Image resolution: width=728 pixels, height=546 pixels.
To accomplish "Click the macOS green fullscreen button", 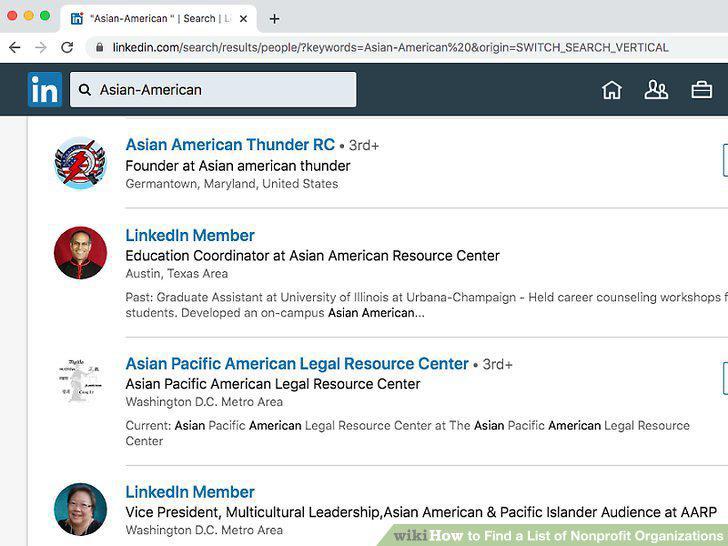I will pyautogui.click(x=45, y=16).
